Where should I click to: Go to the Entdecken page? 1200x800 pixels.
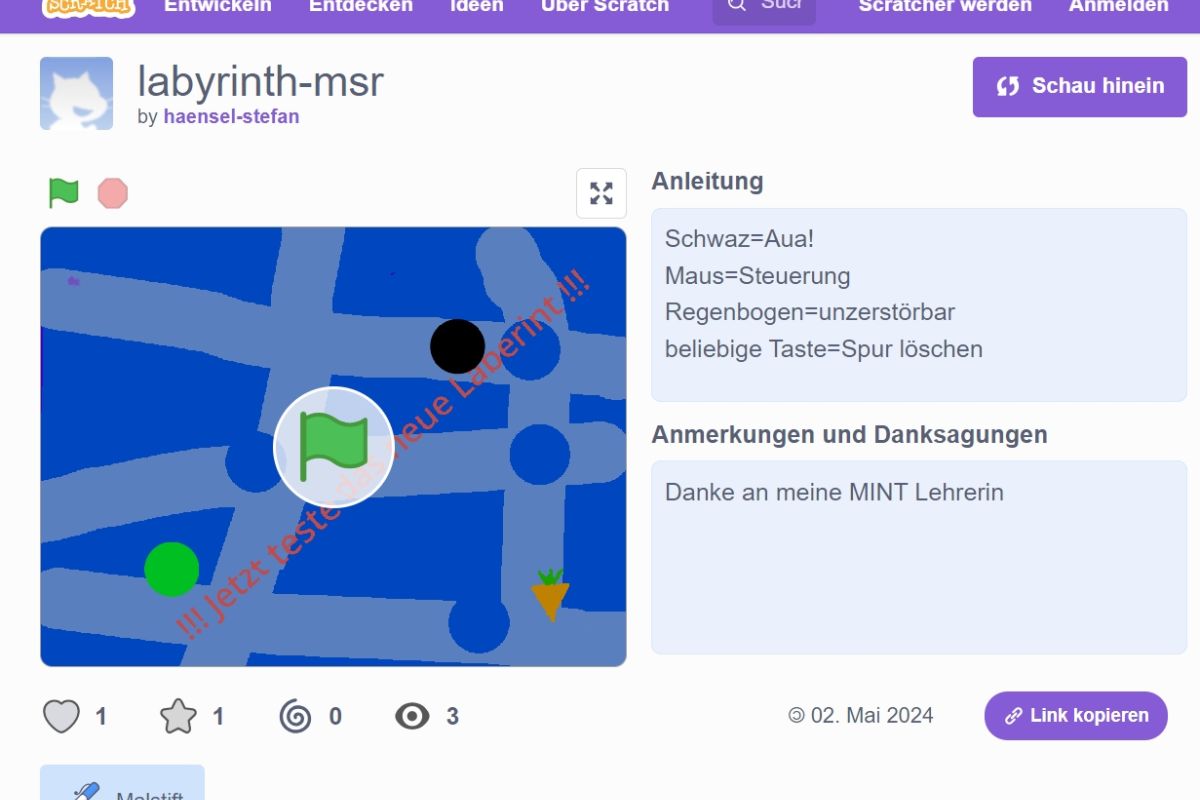[x=360, y=7]
